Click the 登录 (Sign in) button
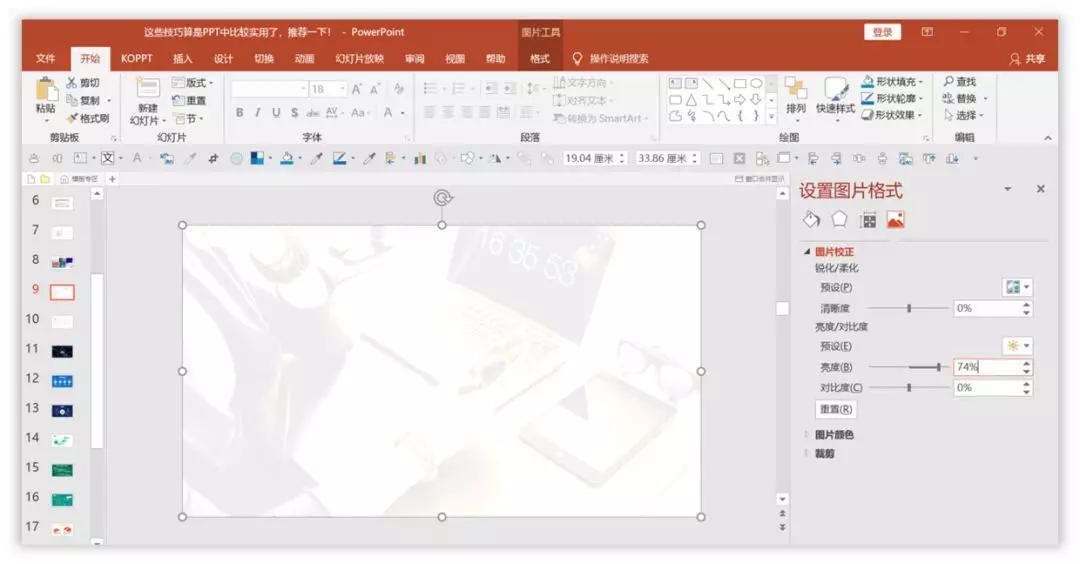 click(x=882, y=32)
